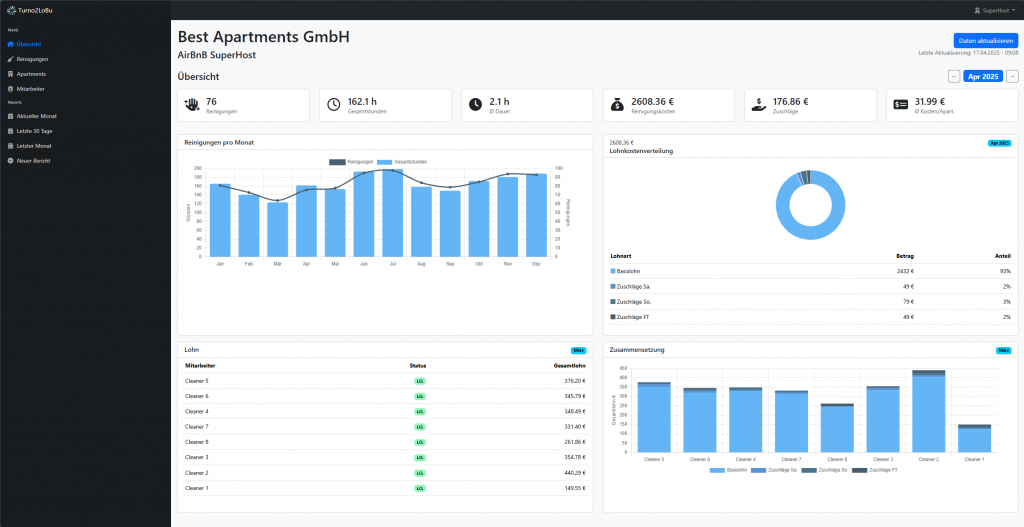This screenshot has height=527, width=1024.
Task: Go to previous month with left arrow
Action: pos(954,76)
